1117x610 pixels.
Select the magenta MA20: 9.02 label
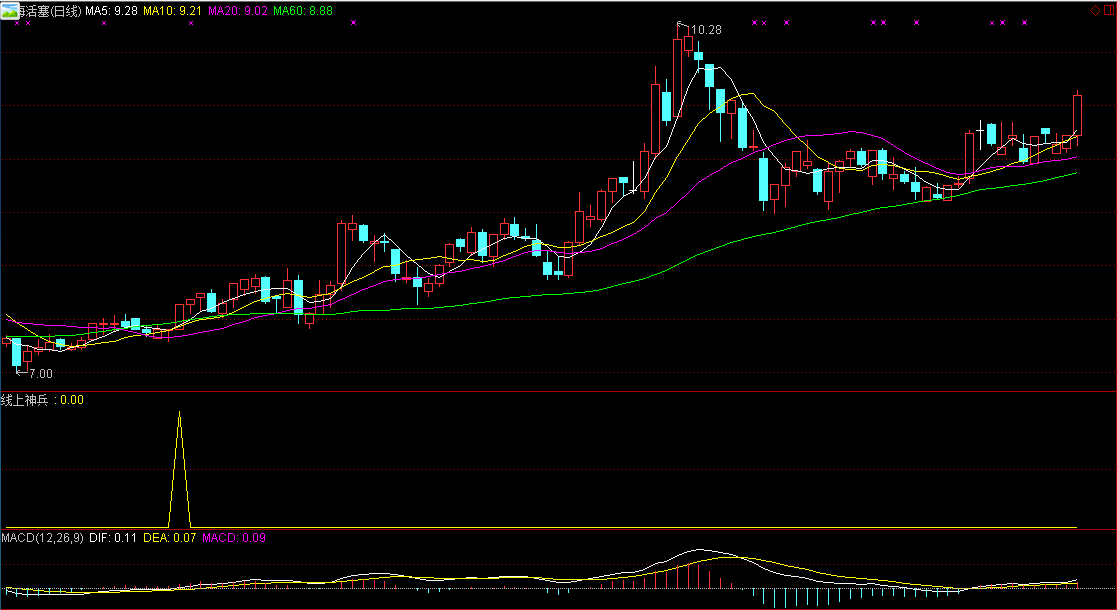pyautogui.click(x=237, y=11)
